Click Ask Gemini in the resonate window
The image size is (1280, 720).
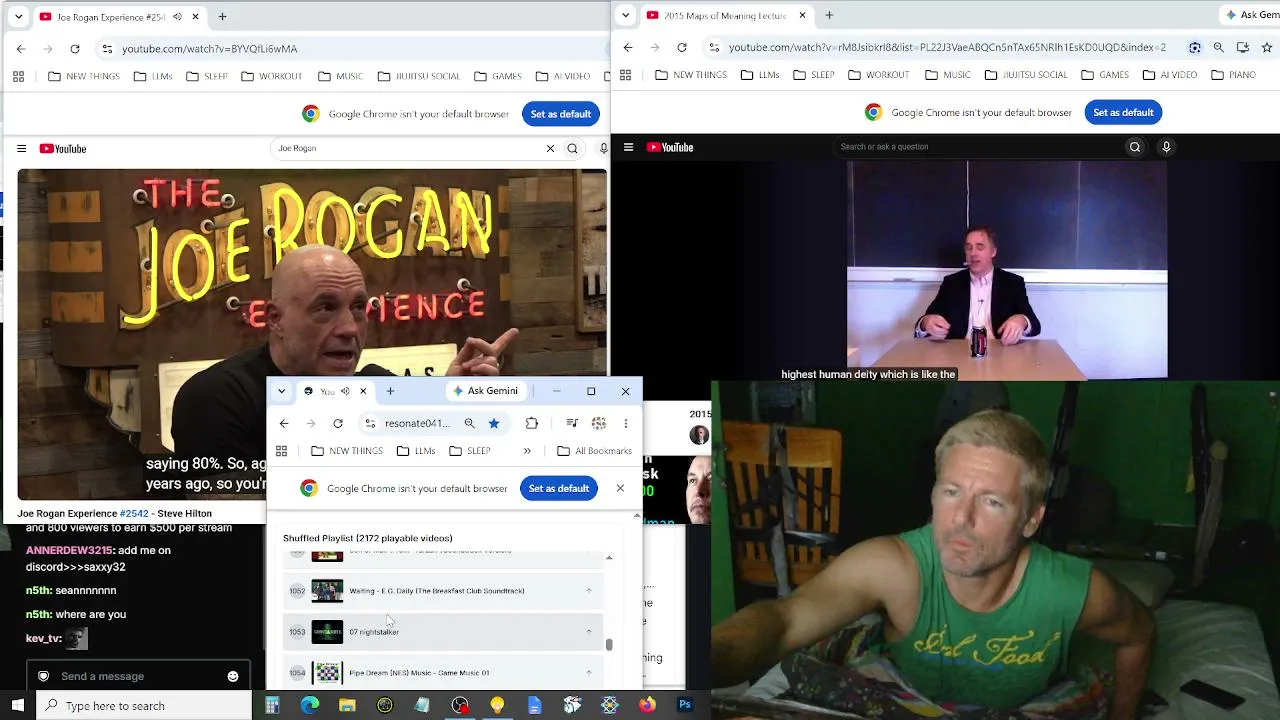click(x=485, y=391)
